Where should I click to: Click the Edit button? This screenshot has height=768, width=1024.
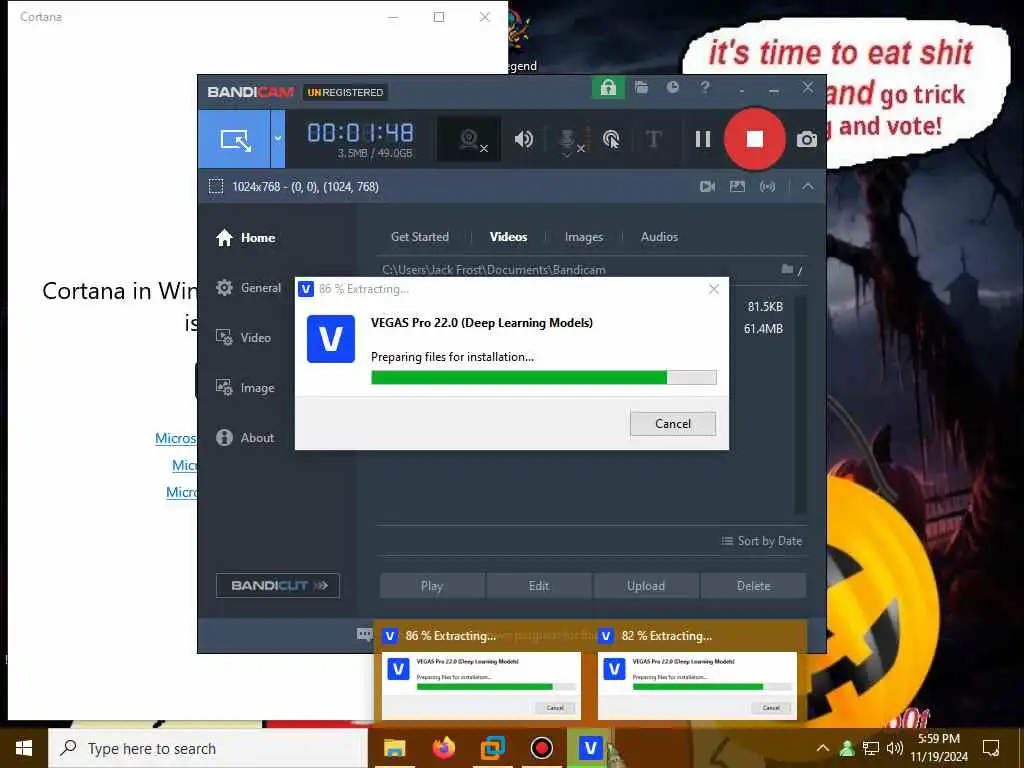point(539,586)
